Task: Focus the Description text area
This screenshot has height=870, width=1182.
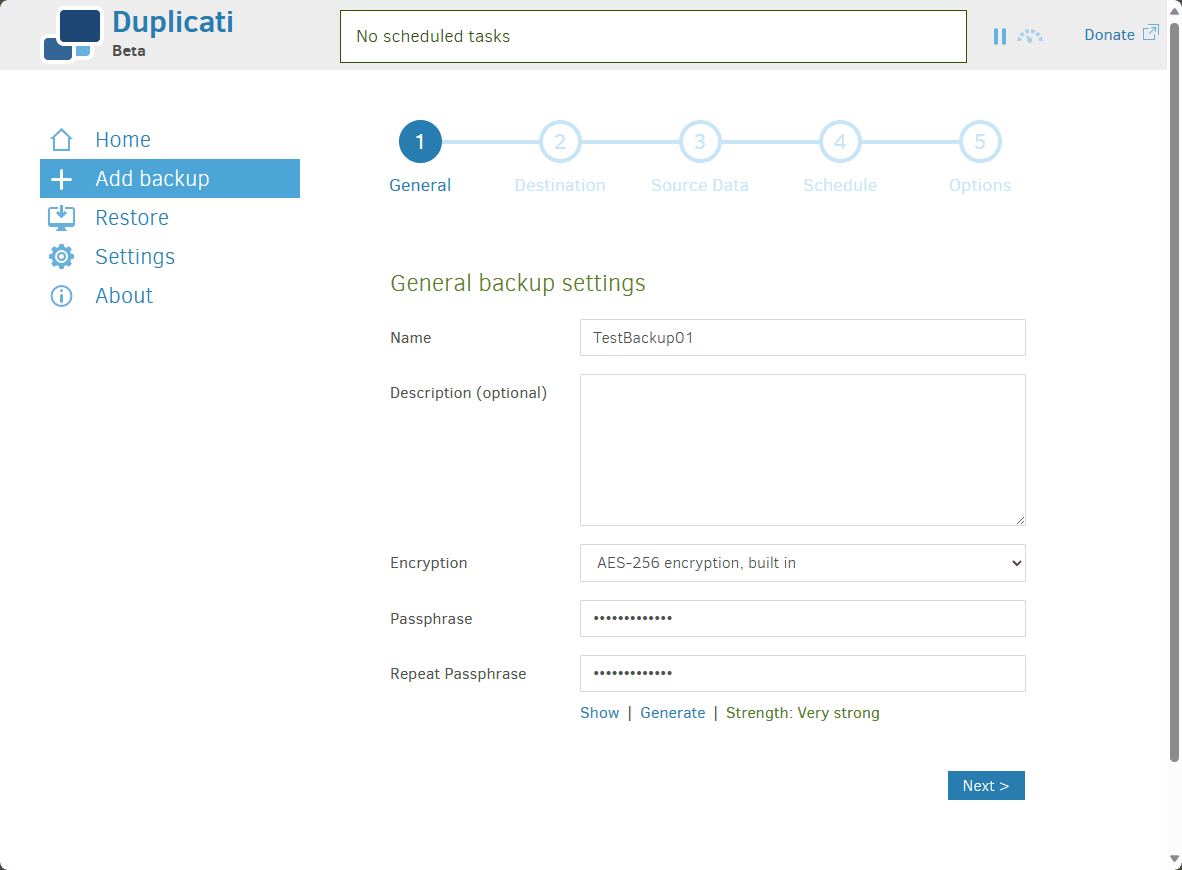Action: pyautogui.click(x=802, y=450)
